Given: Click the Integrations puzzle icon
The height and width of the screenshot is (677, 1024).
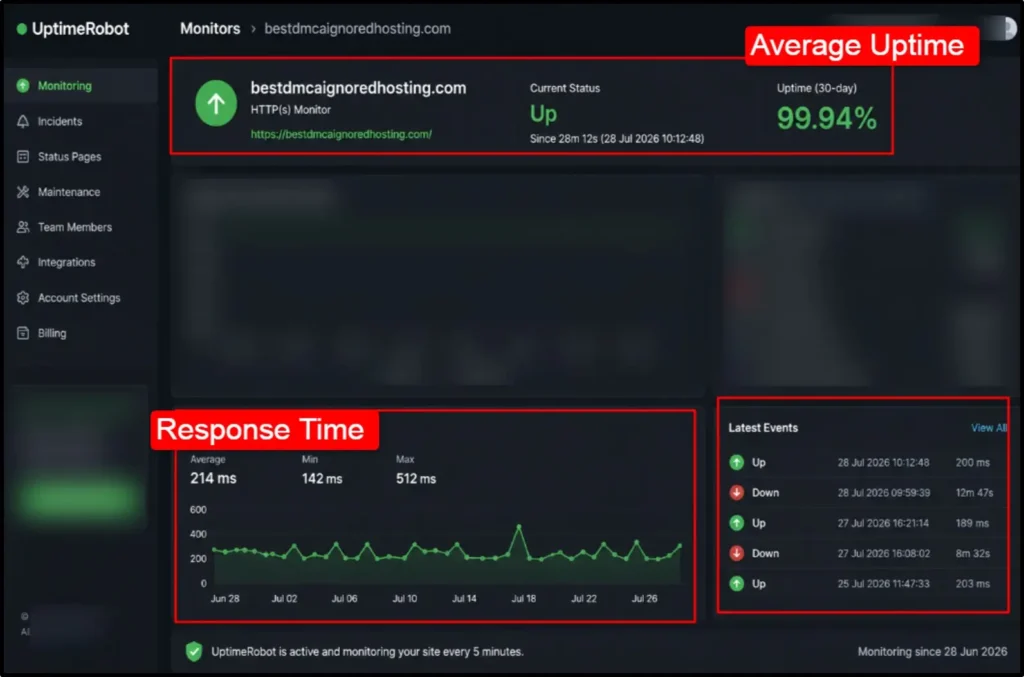Looking at the screenshot, I should (x=23, y=262).
